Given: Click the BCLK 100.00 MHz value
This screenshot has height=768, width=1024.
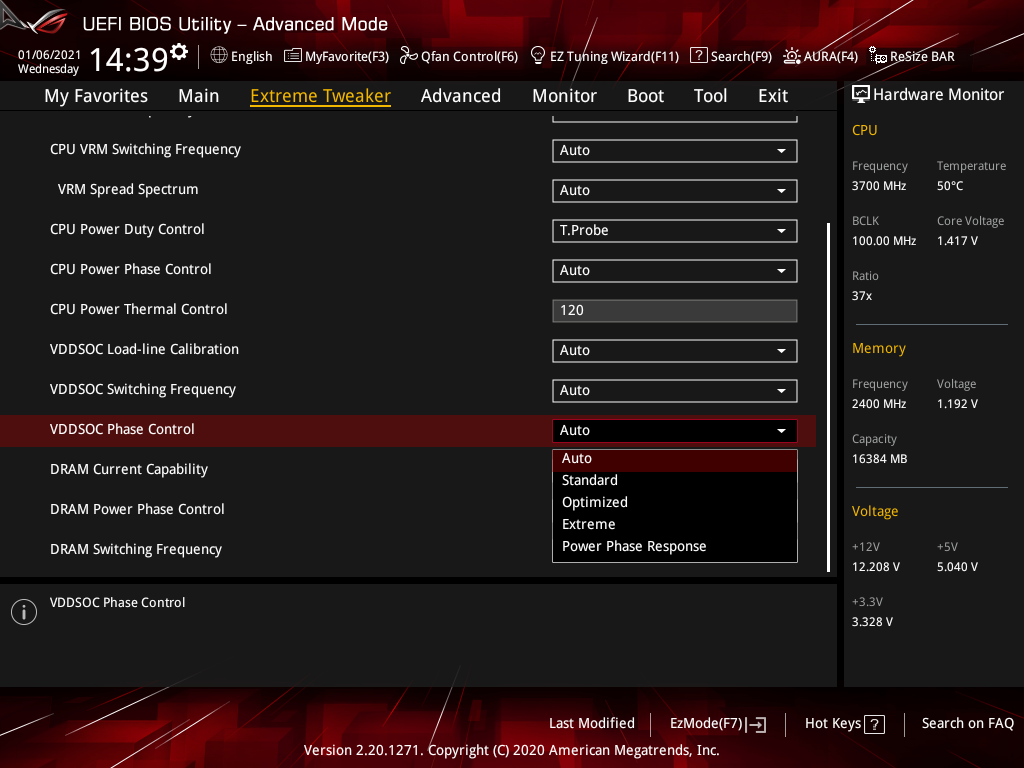Looking at the screenshot, I should (884, 241).
